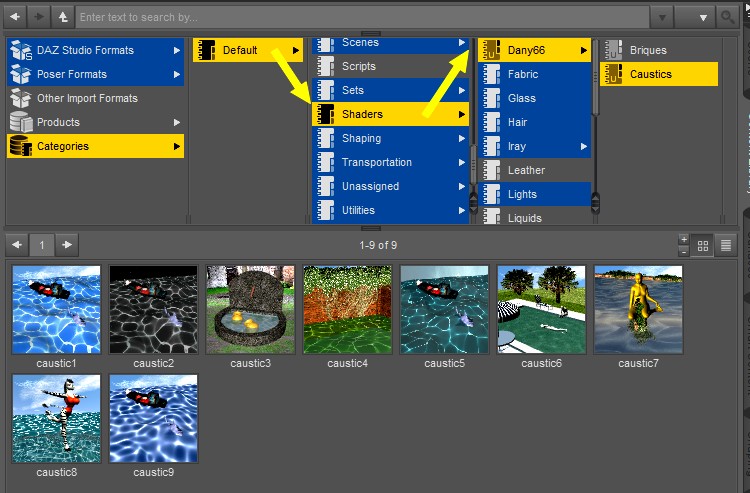Go to the previous results page
The height and width of the screenshot is (493, 750).
tap(17, 245)
